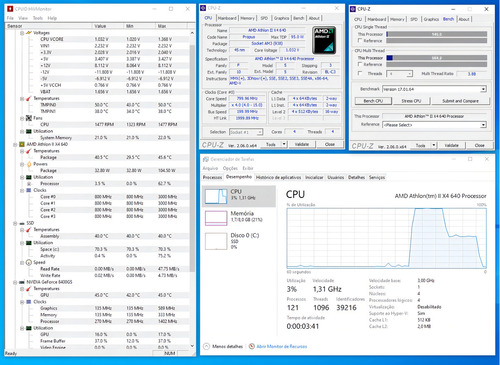
Task: Switch to Mainboard tab in left CPU-Z window
Action: [x=227, y=18]
